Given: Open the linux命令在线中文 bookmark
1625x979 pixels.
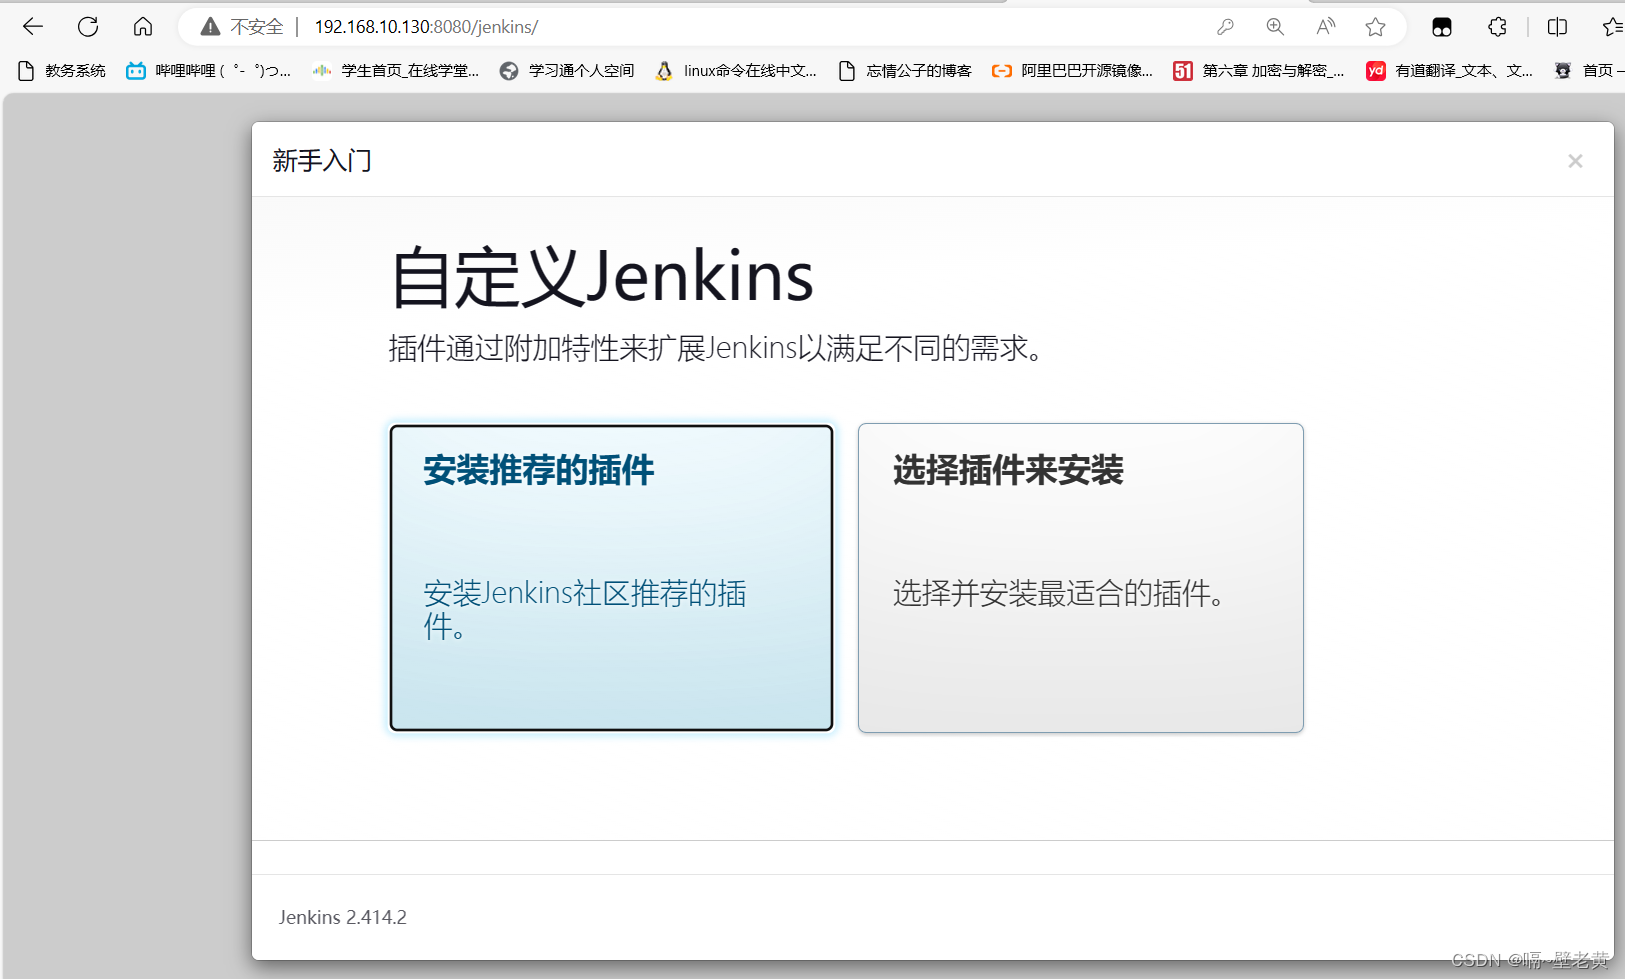Looking at the screenshot, I should [x=736, y=70].
